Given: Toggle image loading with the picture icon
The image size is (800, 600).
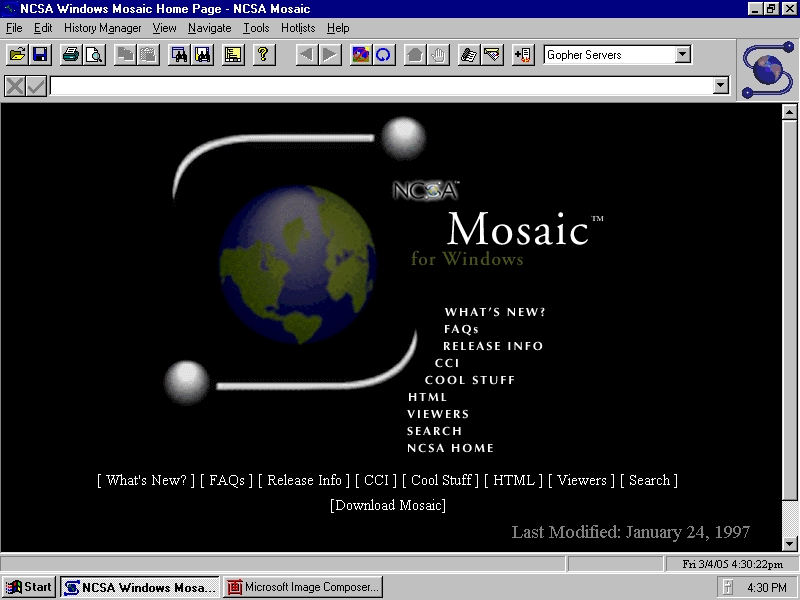Looking at the screenshot, I should coord(361,55).
